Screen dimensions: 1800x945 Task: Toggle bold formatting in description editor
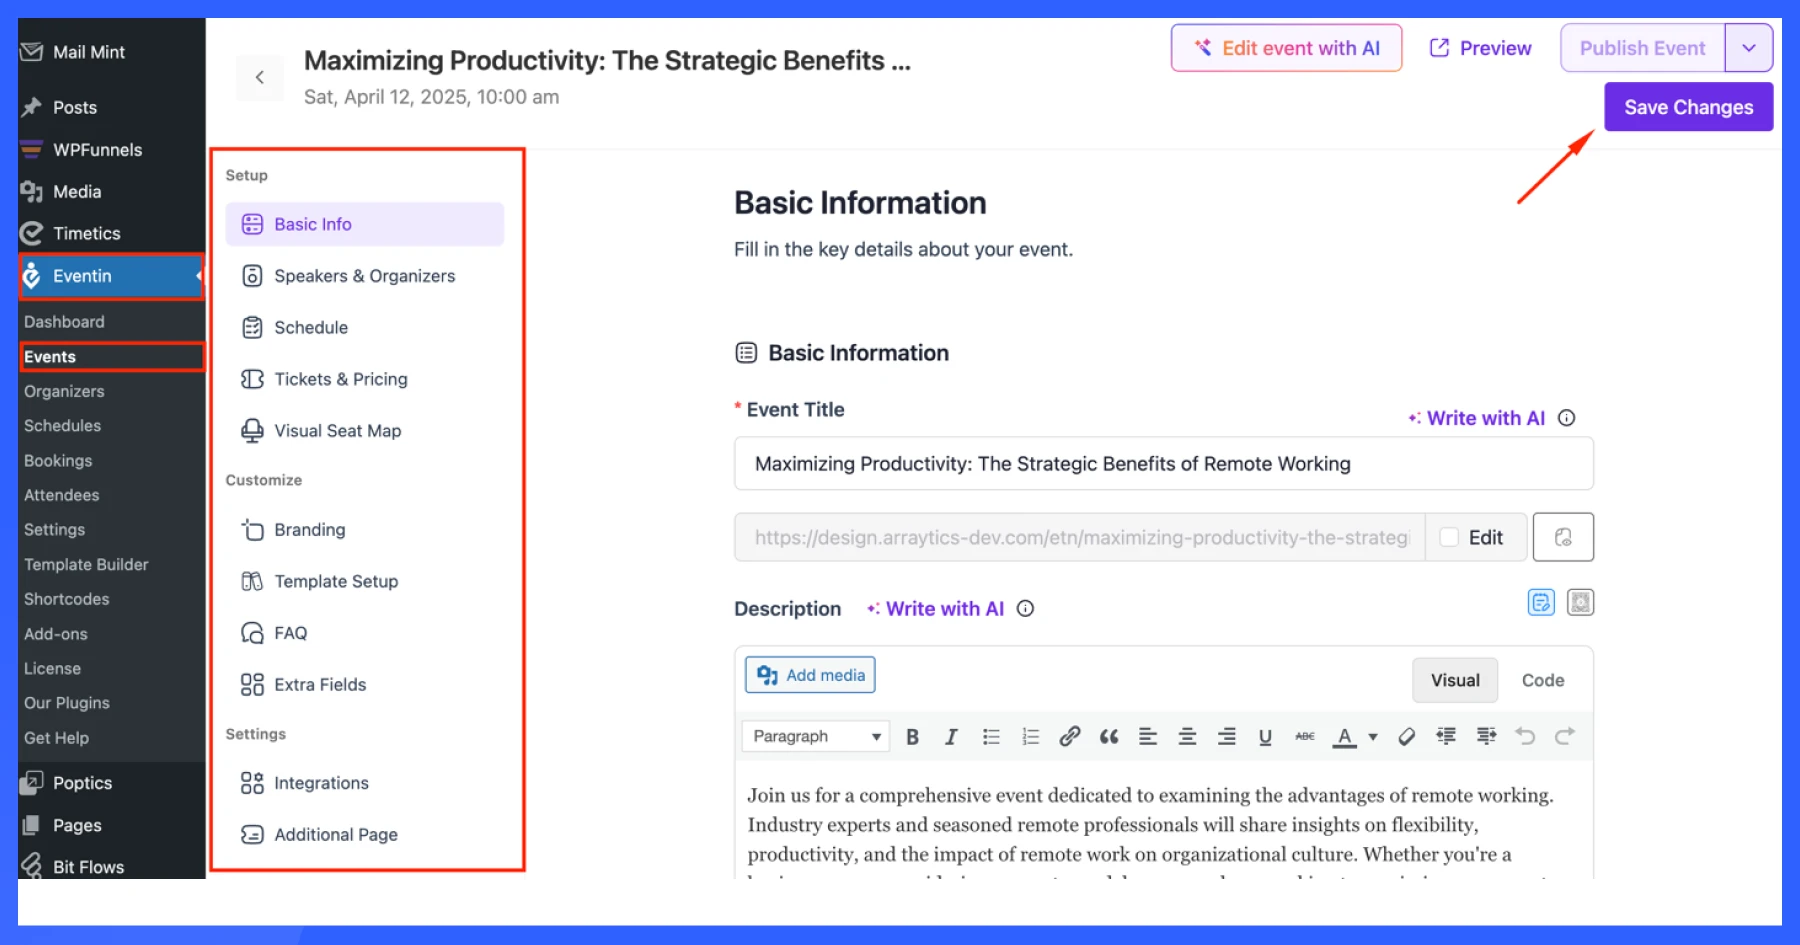click(912, 737)
